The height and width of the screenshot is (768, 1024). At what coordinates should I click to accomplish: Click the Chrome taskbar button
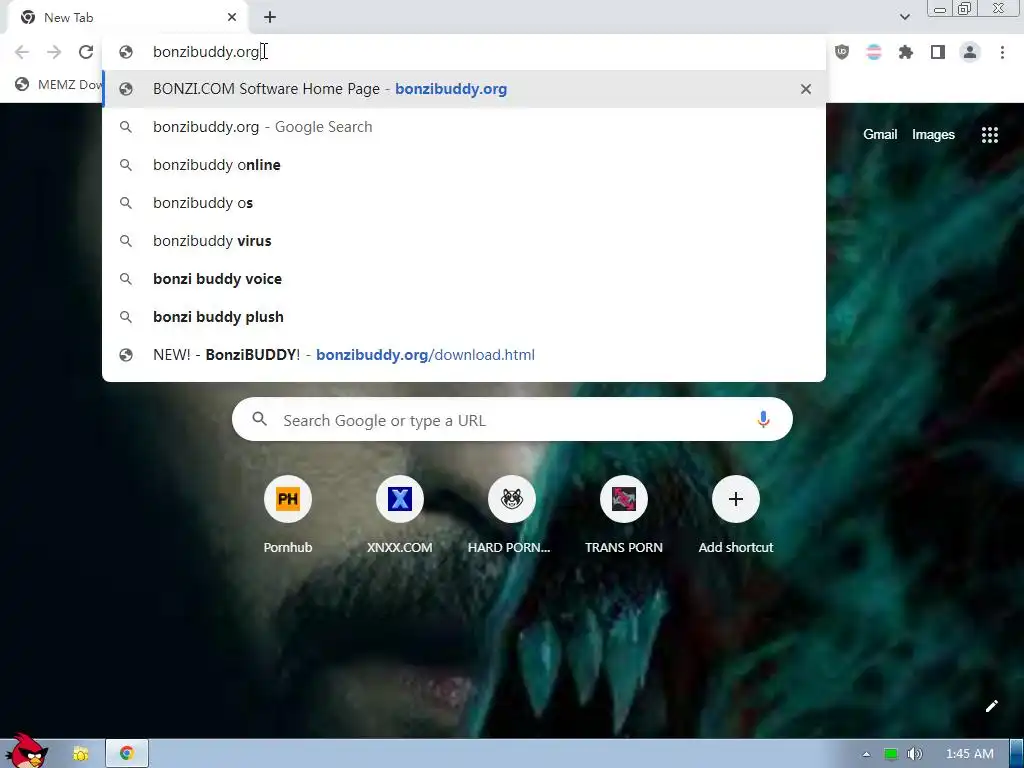127,754
